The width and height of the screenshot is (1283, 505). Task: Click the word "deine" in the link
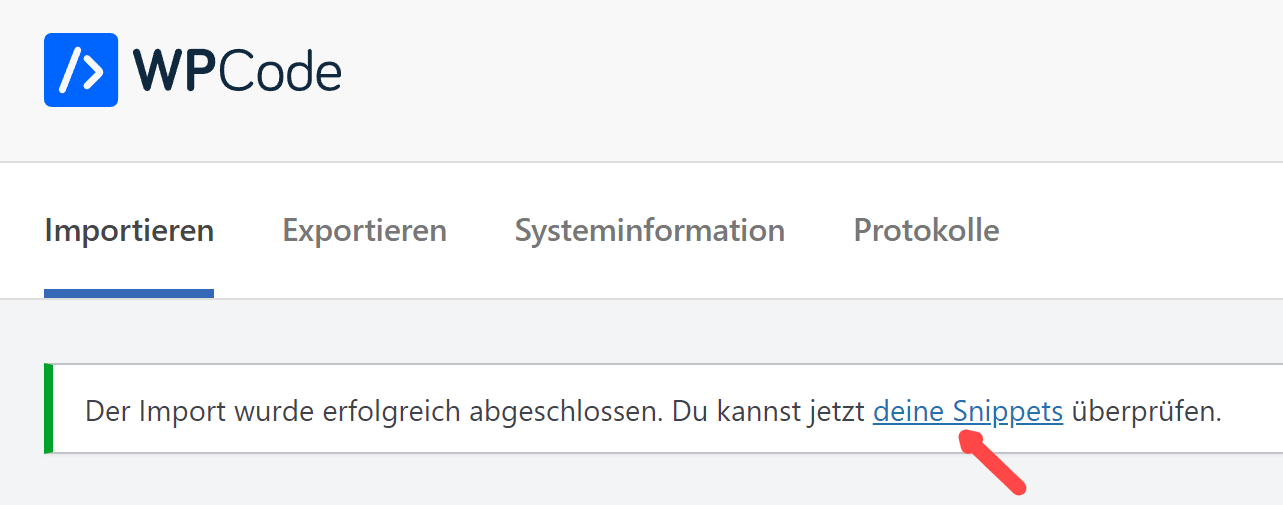[908, 412]
